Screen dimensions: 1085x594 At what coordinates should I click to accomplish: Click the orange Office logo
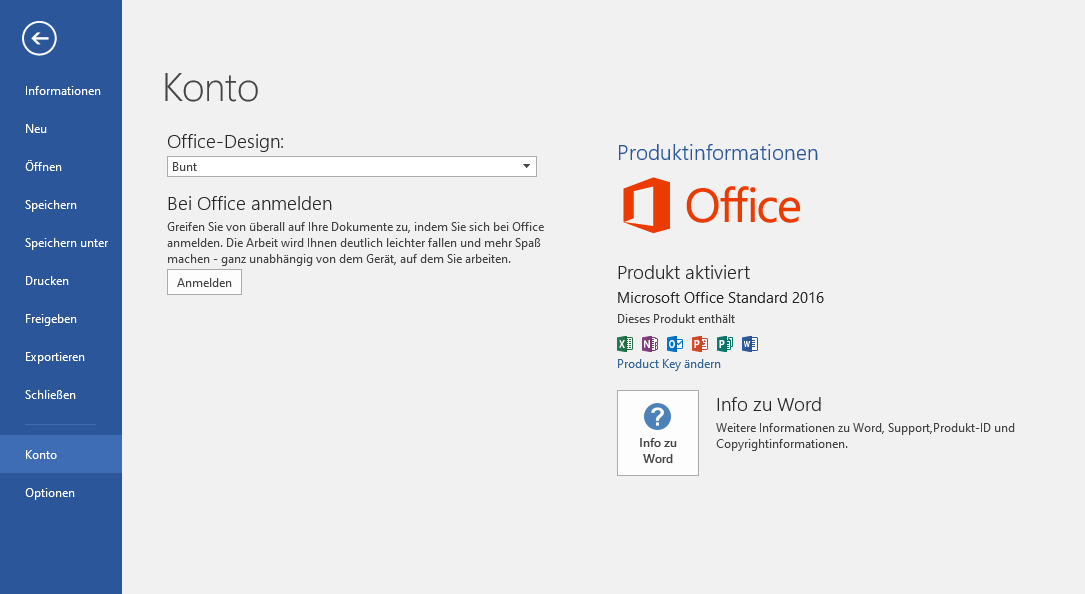pos(711,206)
